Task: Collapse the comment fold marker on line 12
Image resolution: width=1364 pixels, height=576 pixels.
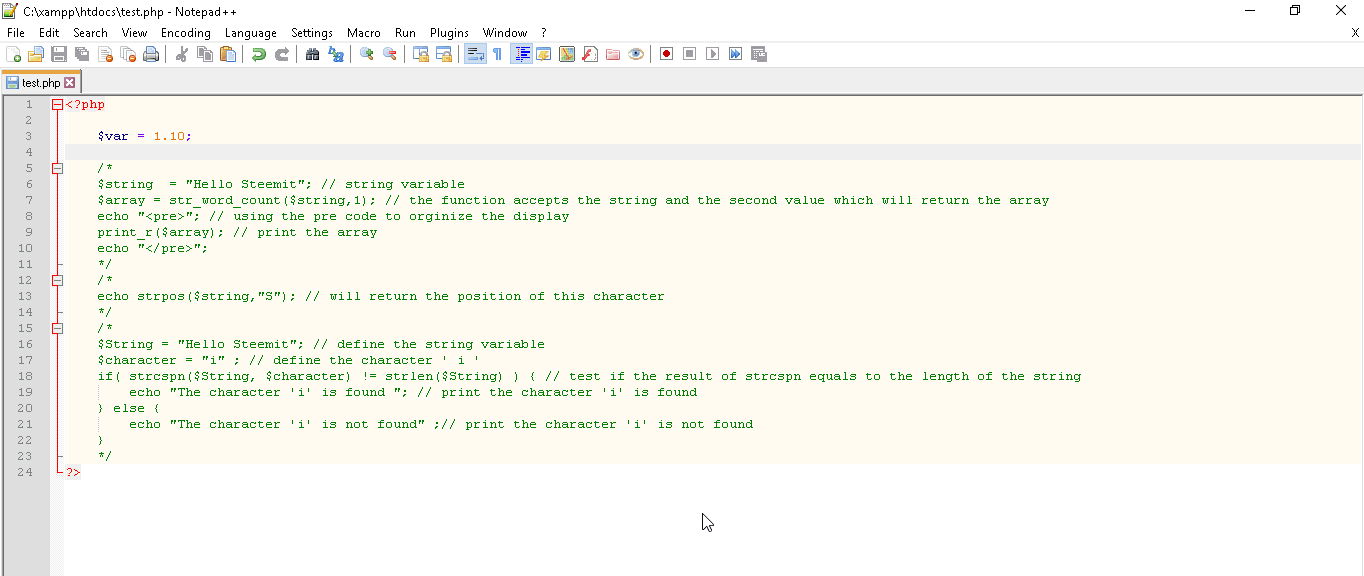Action: click(57, 280)
